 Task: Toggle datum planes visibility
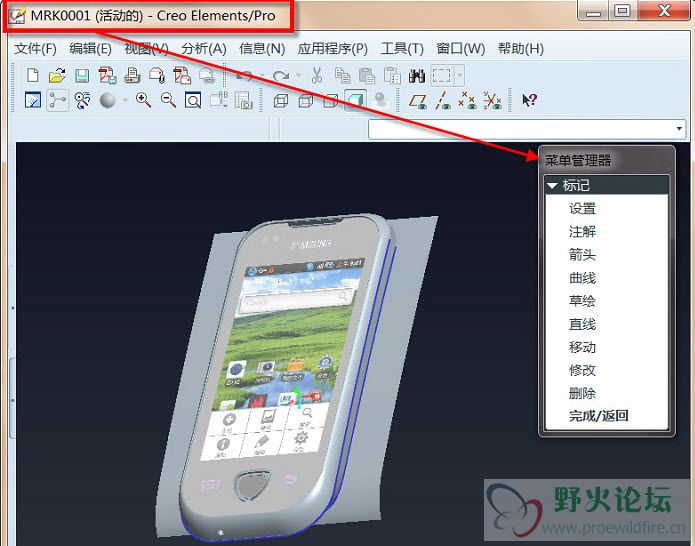[418, 101]
